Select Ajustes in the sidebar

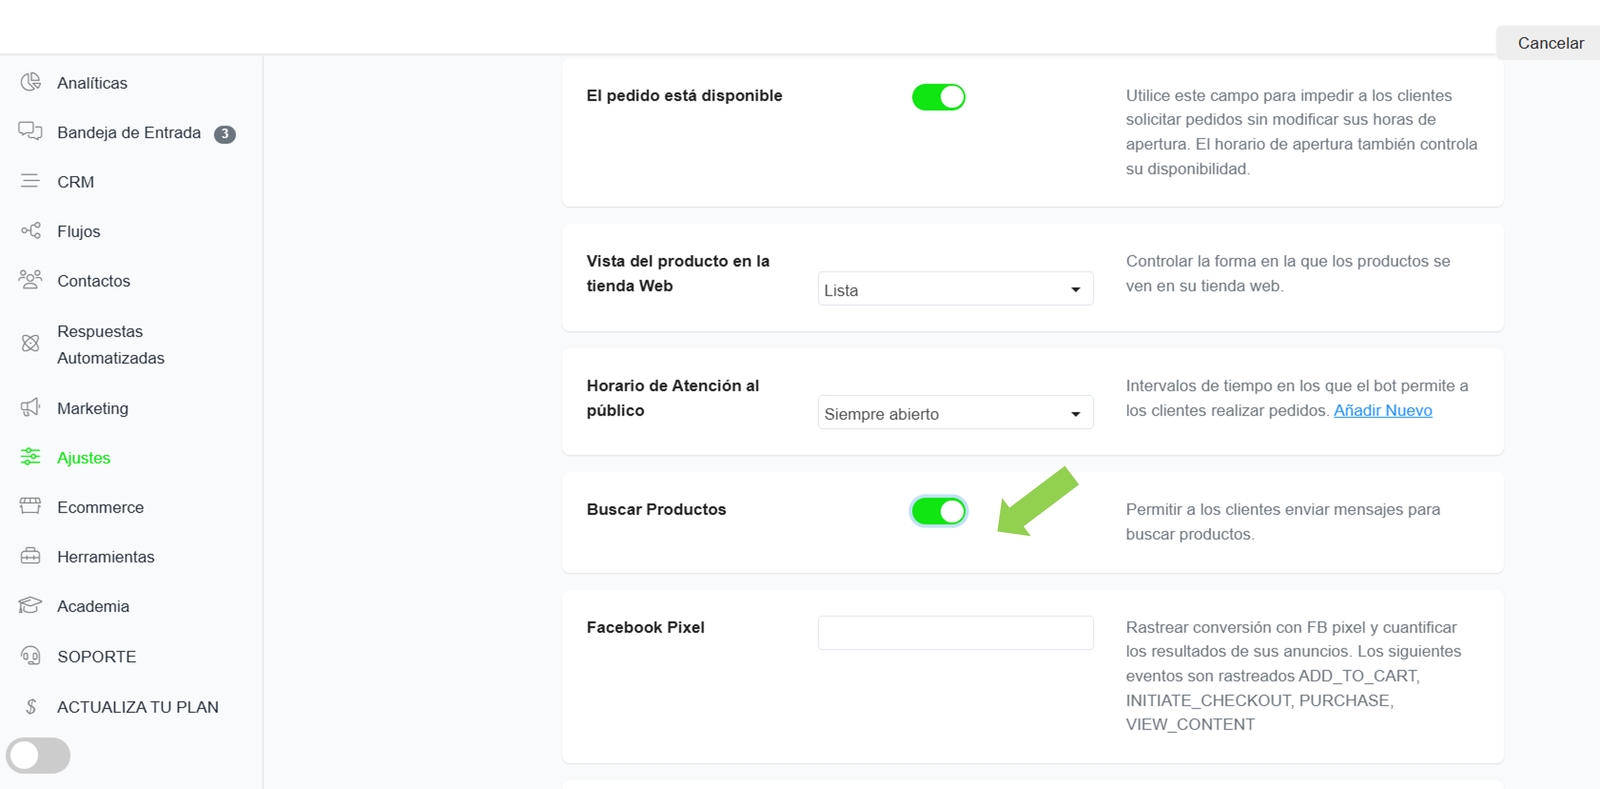click(x=83, y=458)
